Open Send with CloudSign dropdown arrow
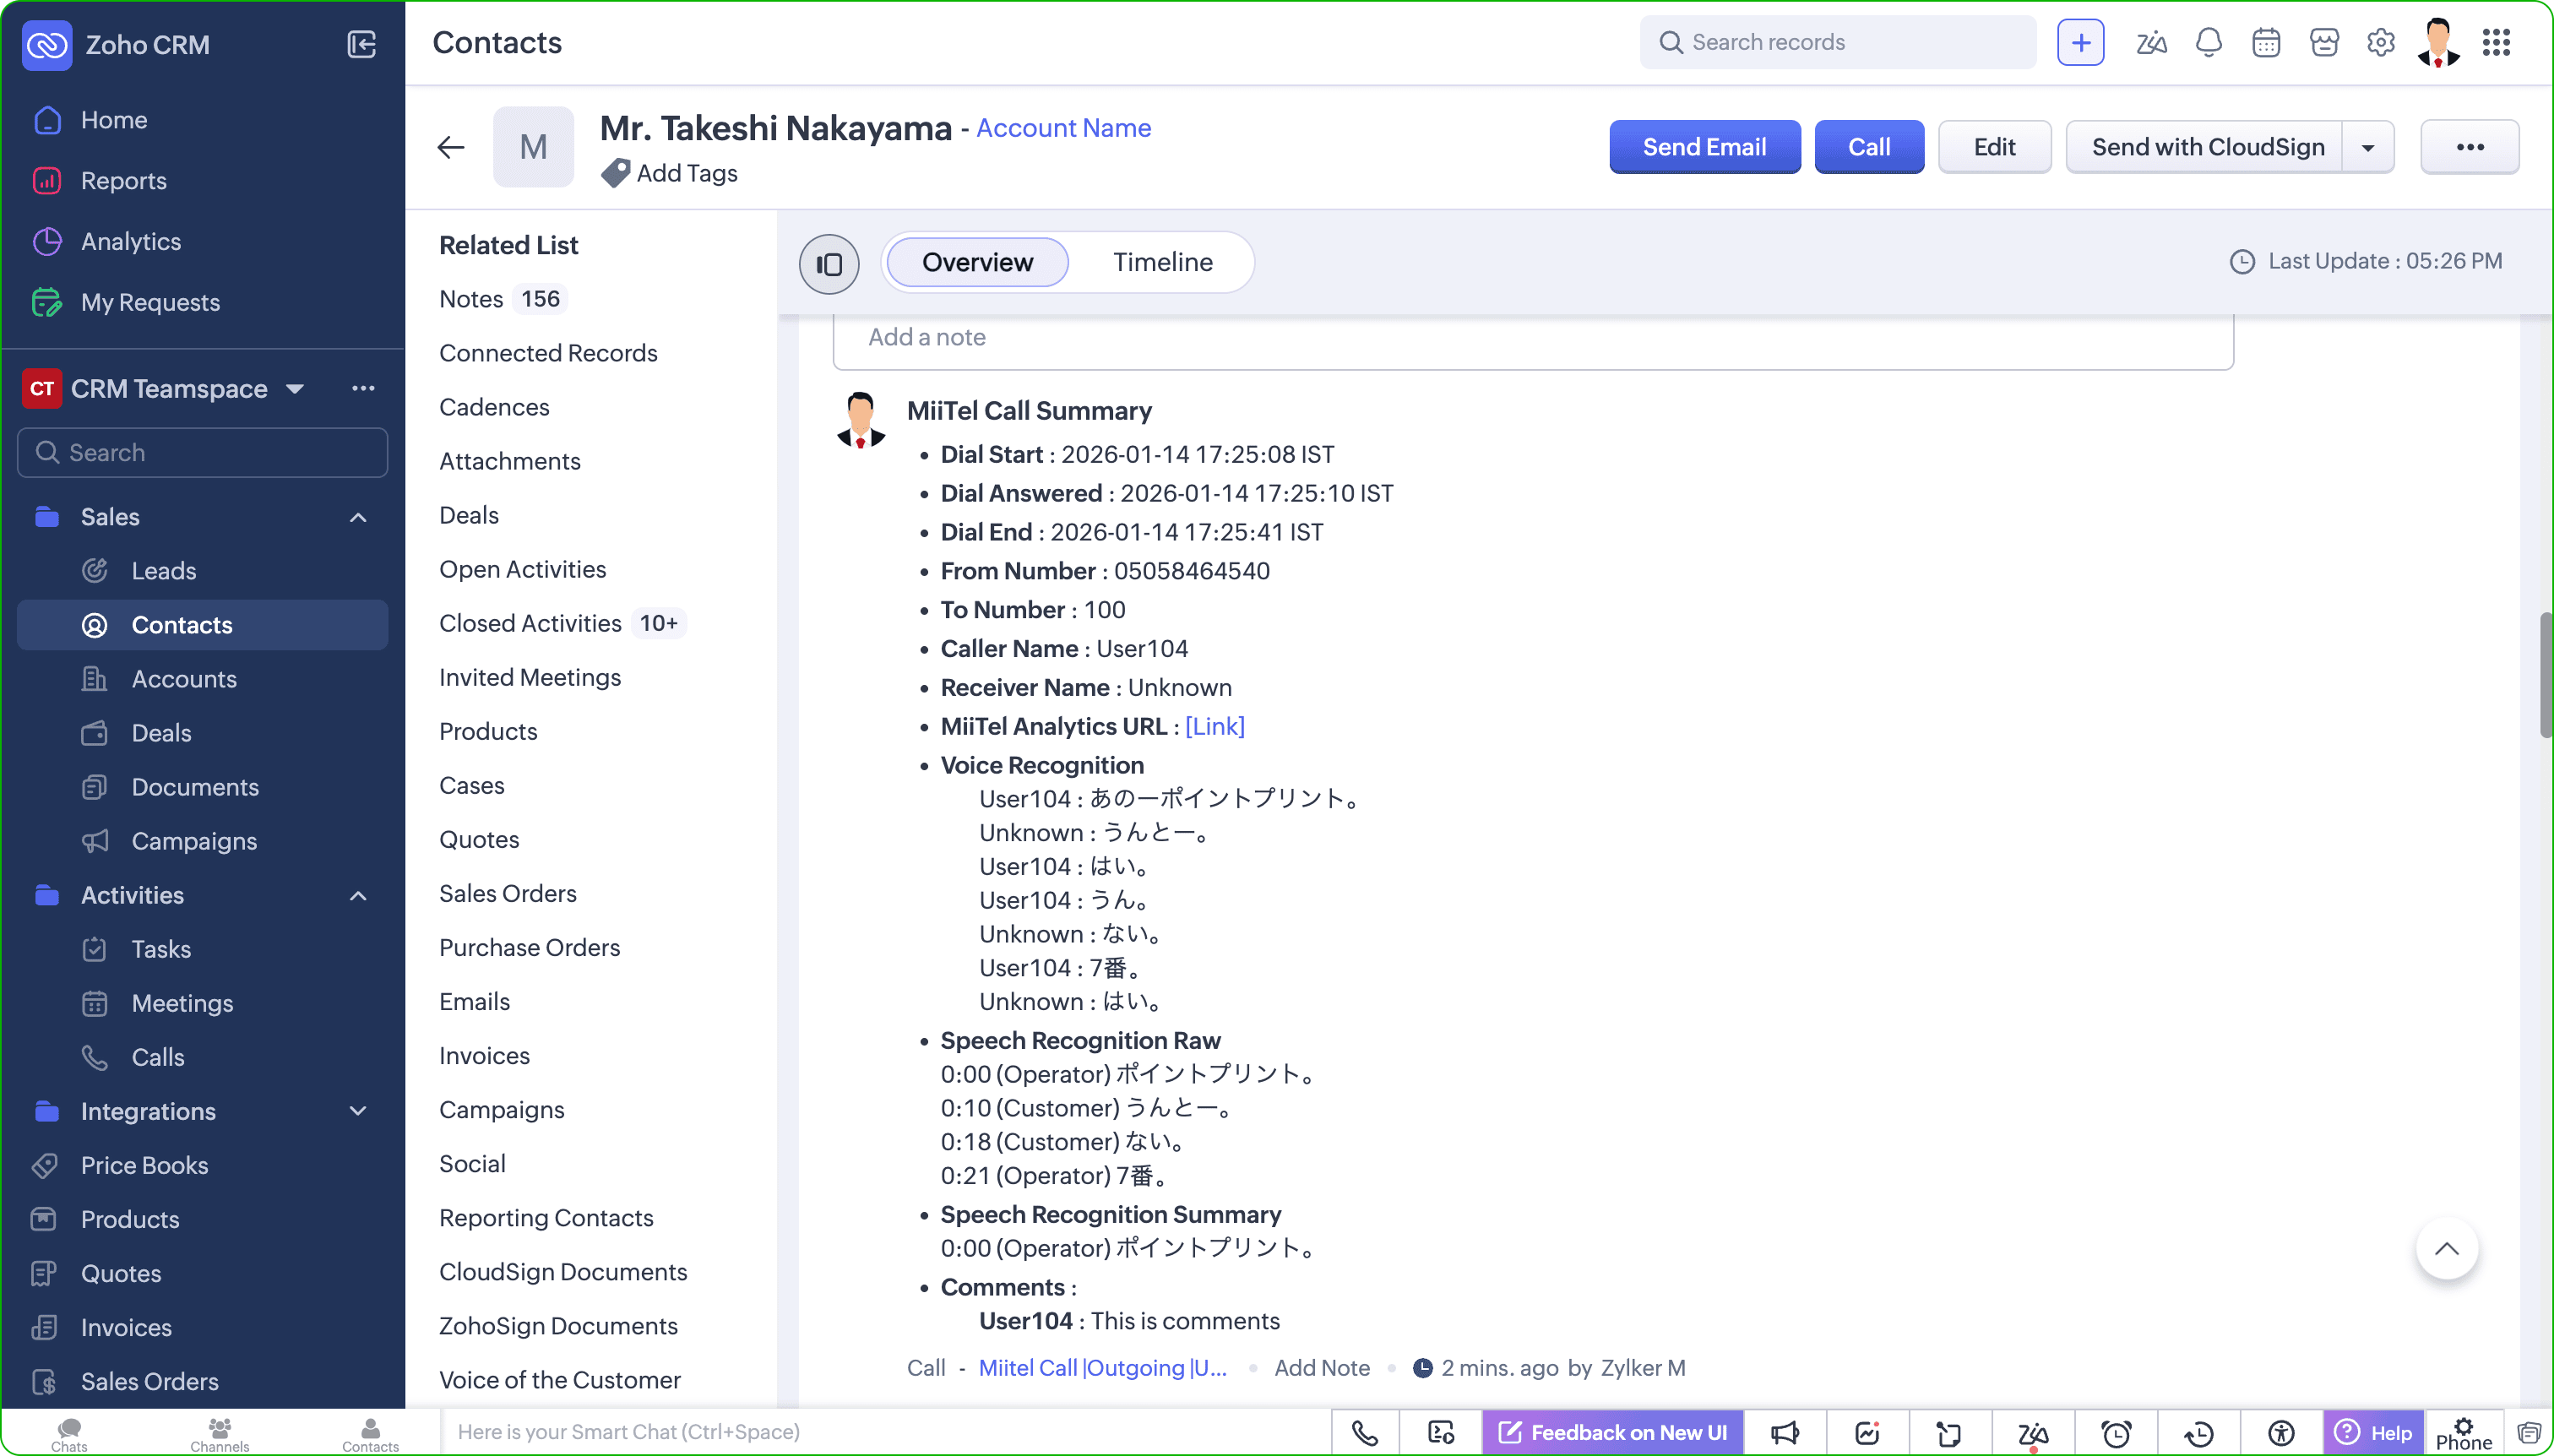2554x1456 pixels. pyautogui.click(x=2367, y=148)
